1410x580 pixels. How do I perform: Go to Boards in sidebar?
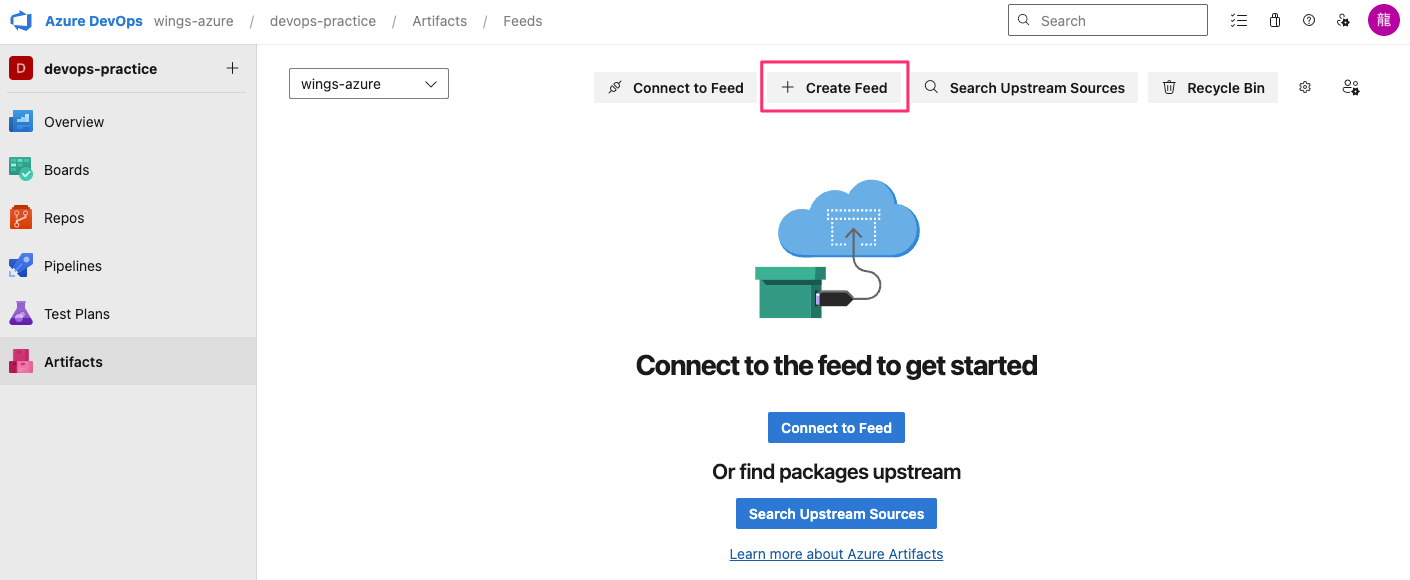coord(66,170)
